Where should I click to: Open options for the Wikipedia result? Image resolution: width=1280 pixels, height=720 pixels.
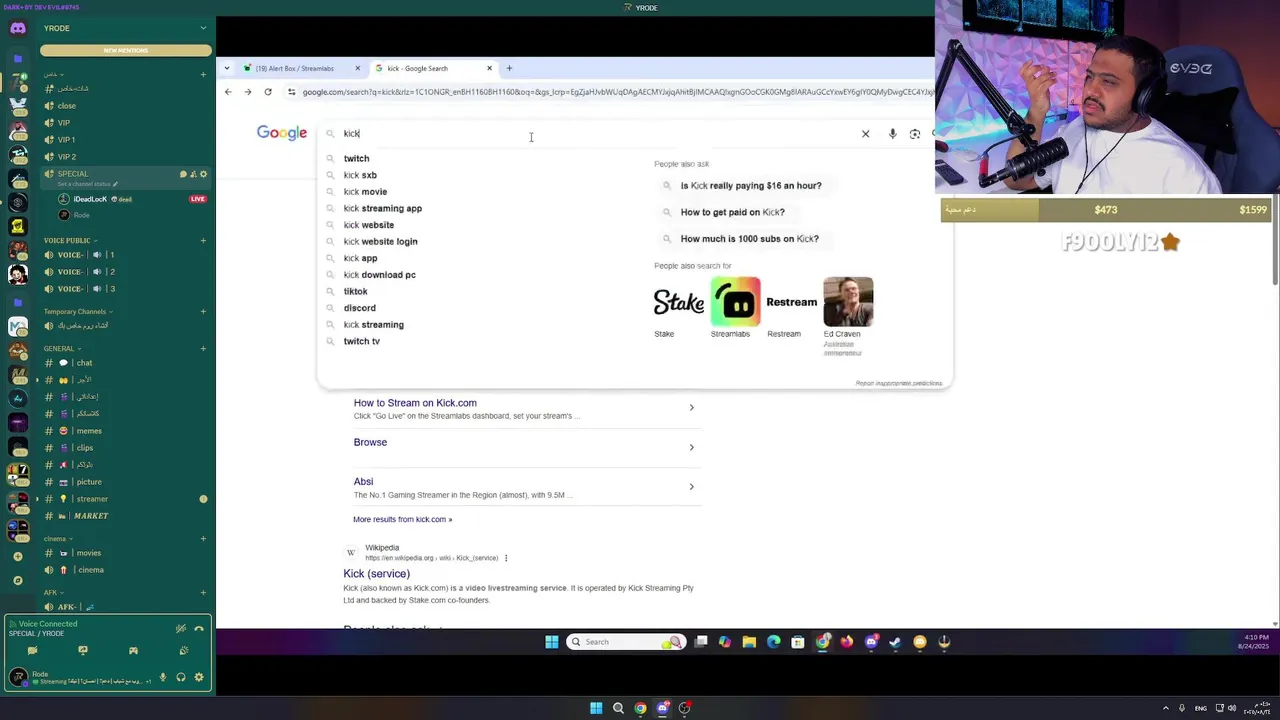[506, 558]
